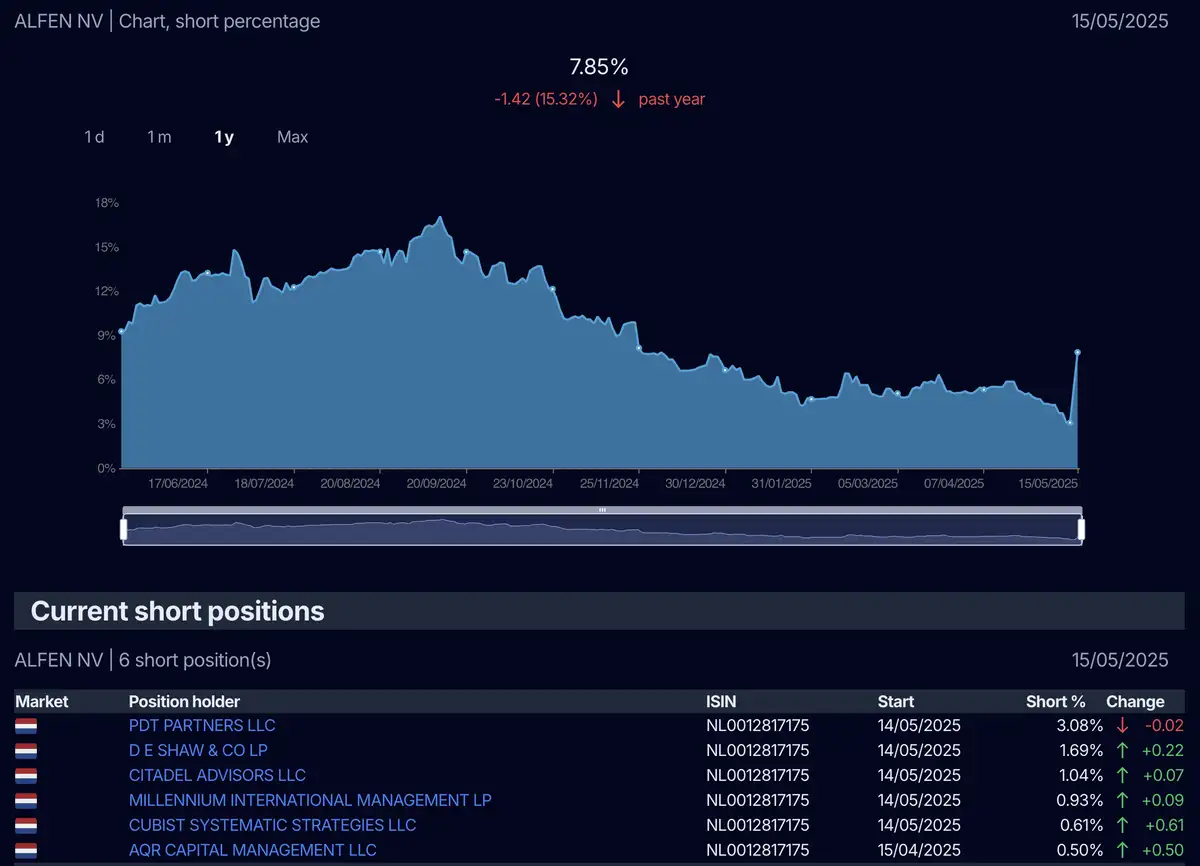
Task: Click the 20/09/2024 x-axis date label
Action: tap(437, 483)
